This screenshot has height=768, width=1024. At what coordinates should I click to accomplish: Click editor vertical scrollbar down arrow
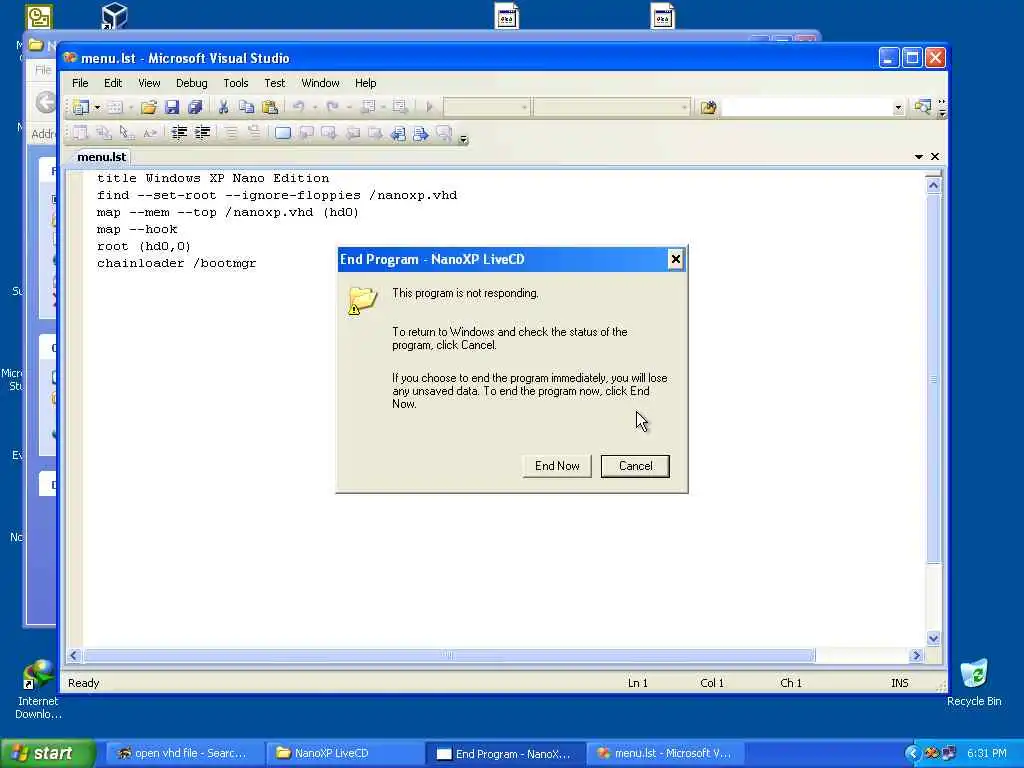(x=933, y=638)
